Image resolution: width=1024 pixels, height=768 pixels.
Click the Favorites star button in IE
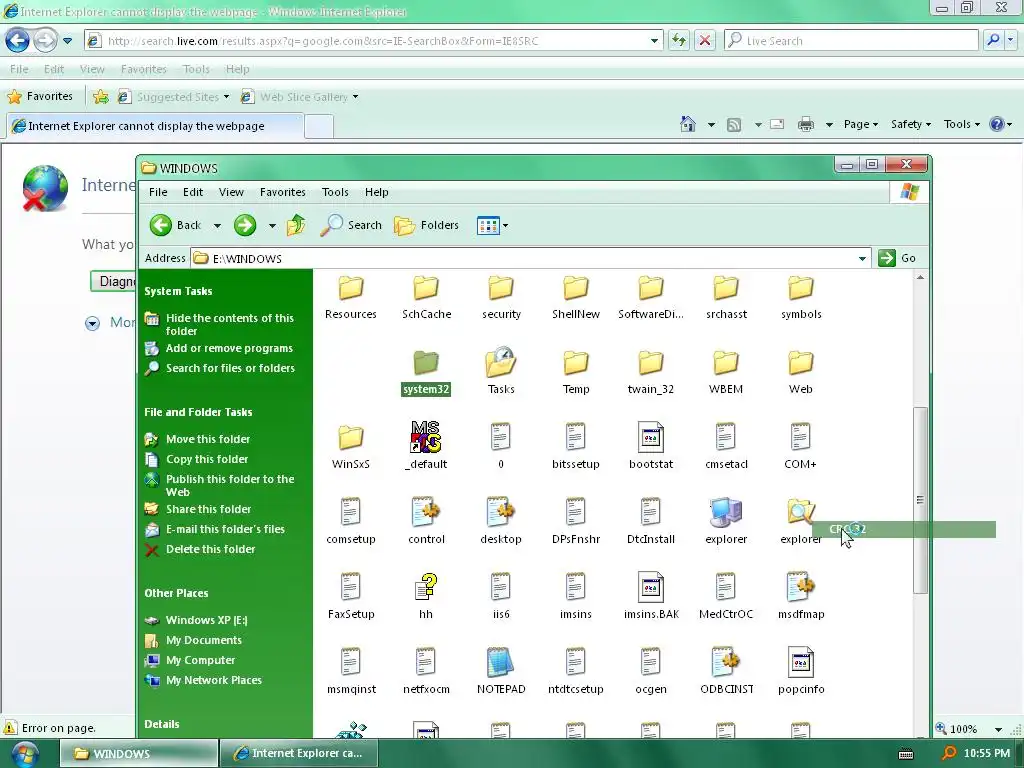coord(40,97)
